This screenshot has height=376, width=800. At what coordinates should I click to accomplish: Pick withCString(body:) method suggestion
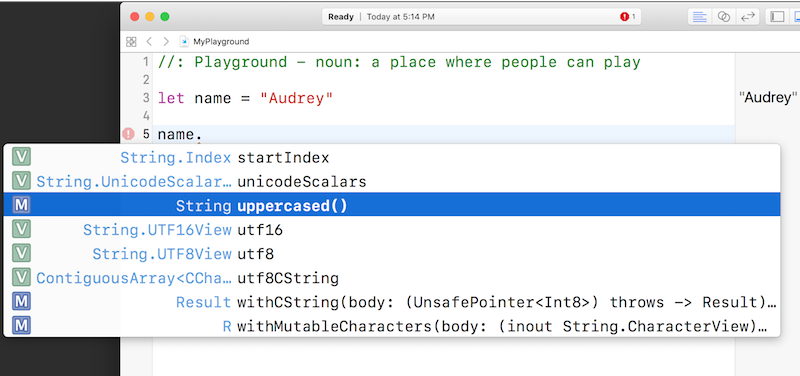pos(392,302)
